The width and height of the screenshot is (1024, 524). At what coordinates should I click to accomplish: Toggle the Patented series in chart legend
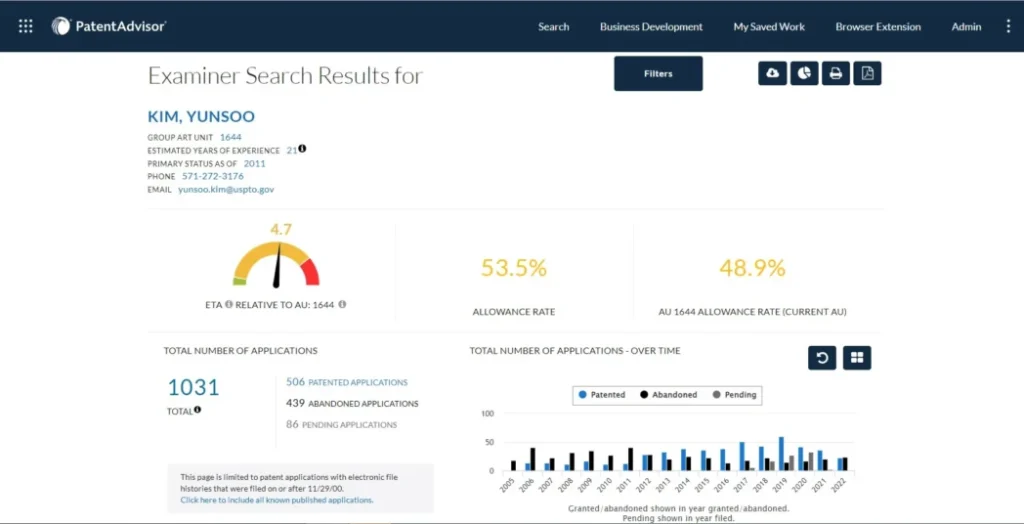point(602,395)
